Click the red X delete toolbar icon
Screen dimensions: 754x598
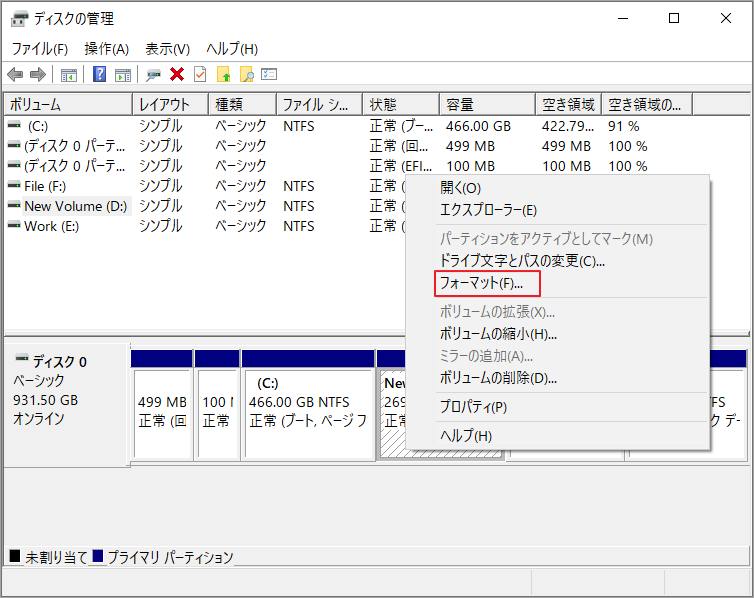[x=177, y=74]
